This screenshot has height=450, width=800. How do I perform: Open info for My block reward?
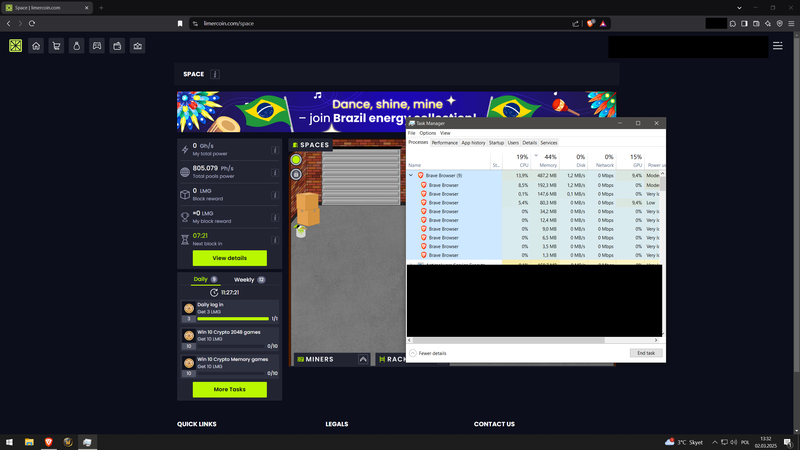click(274, 217)
